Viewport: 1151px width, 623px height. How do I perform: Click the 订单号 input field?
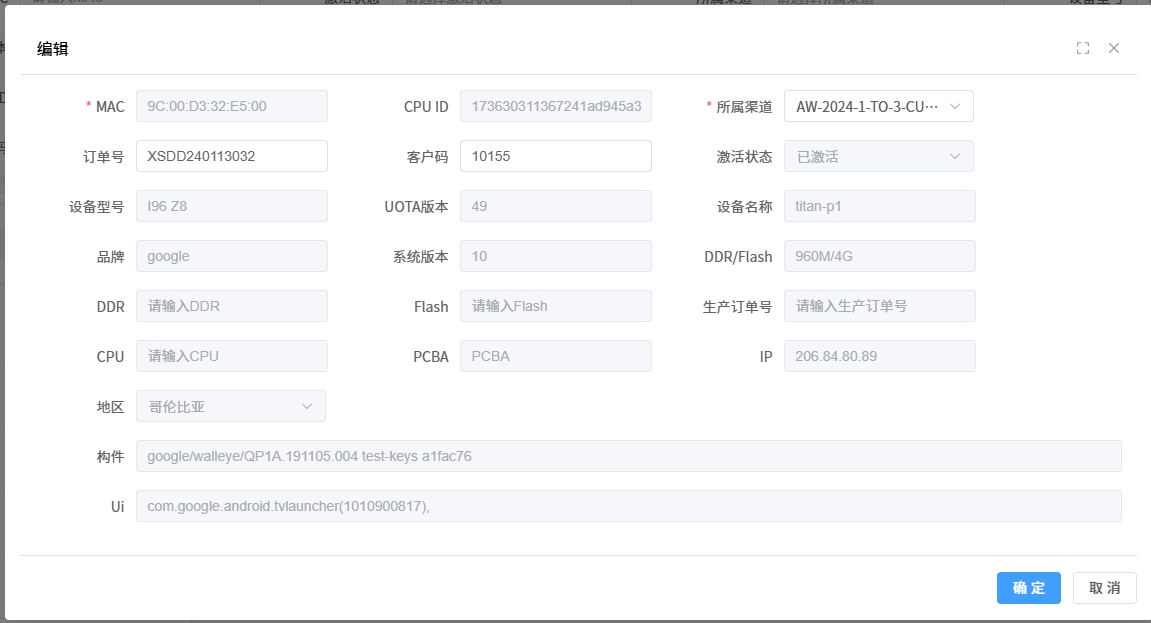[x=231, y=156]
